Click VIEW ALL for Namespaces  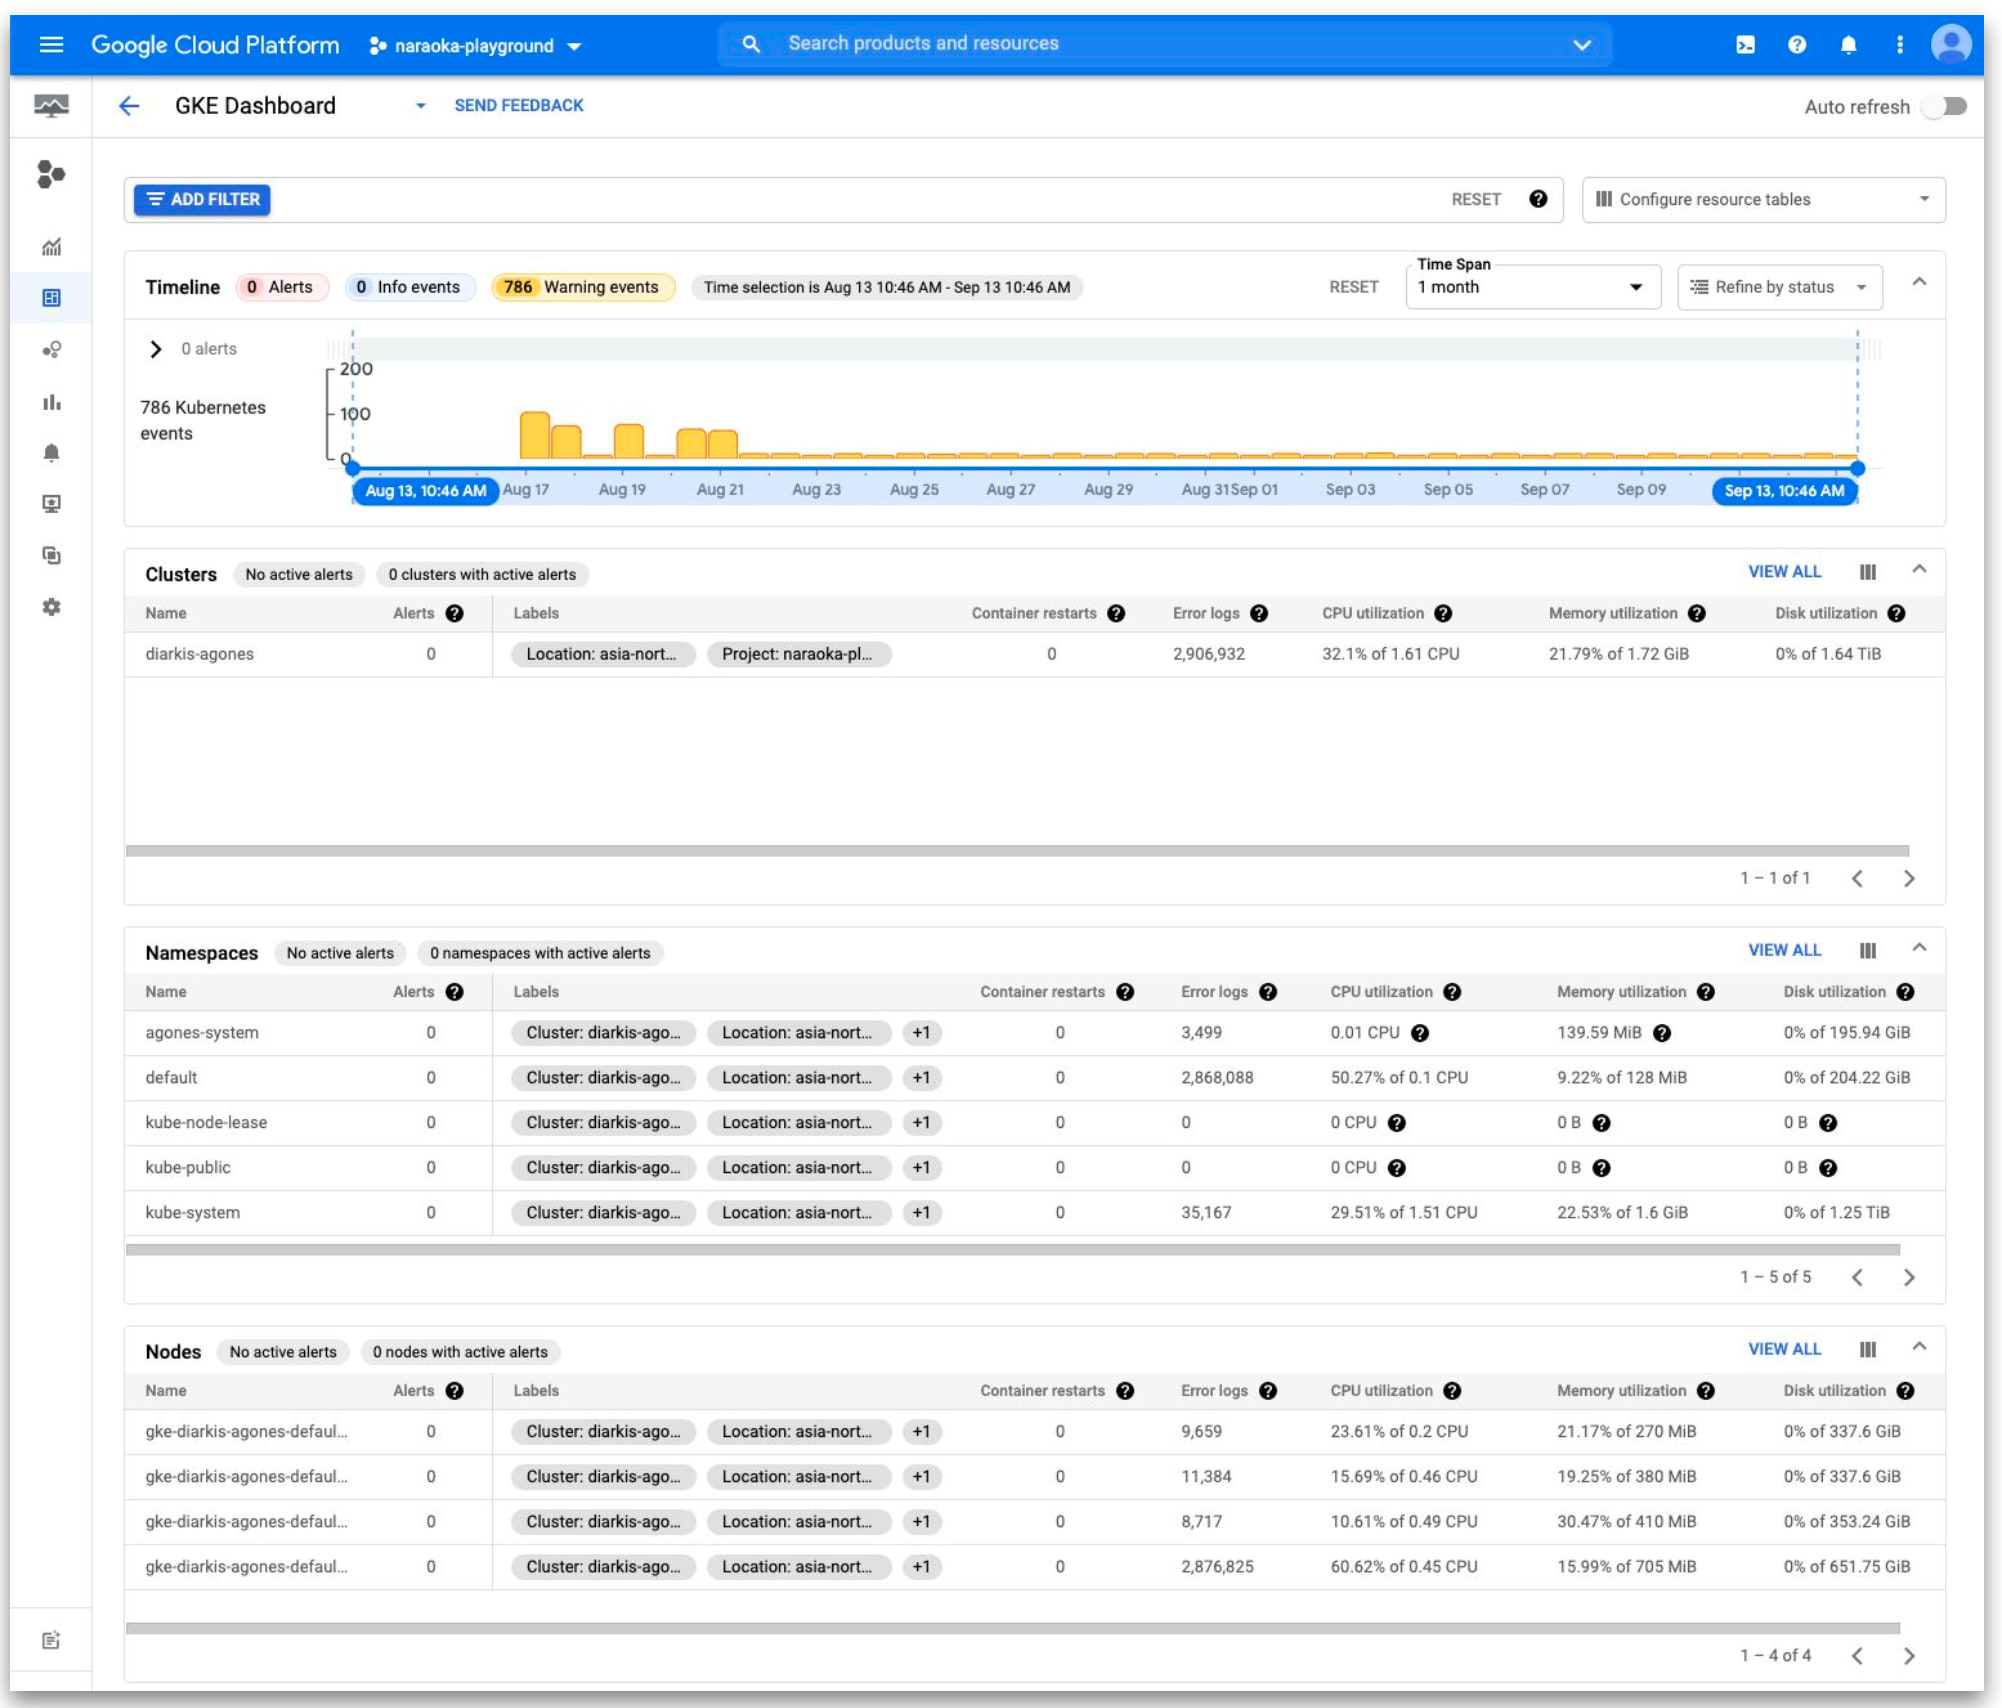pos(1784,951)
